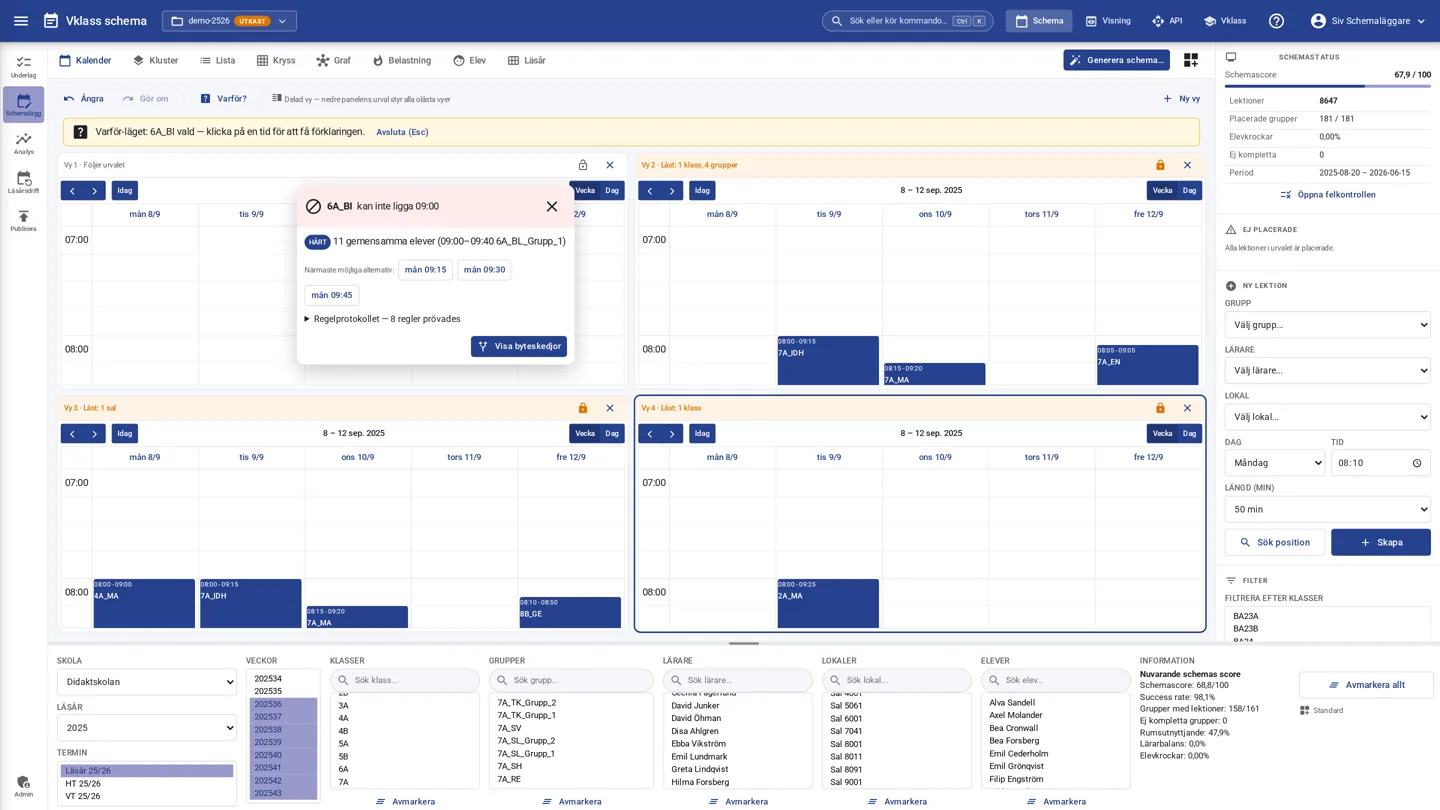This screenshot has width=1440, height=810.
Task: Click the split panel divider handle
Action: coord(744,643)
